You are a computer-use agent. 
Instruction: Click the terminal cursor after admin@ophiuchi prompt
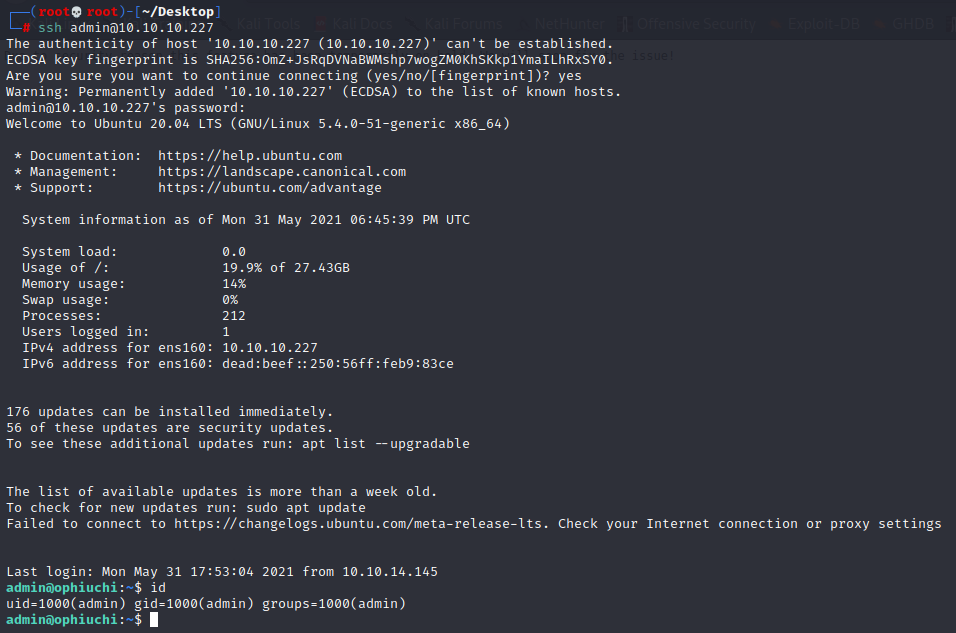[154, 620]
